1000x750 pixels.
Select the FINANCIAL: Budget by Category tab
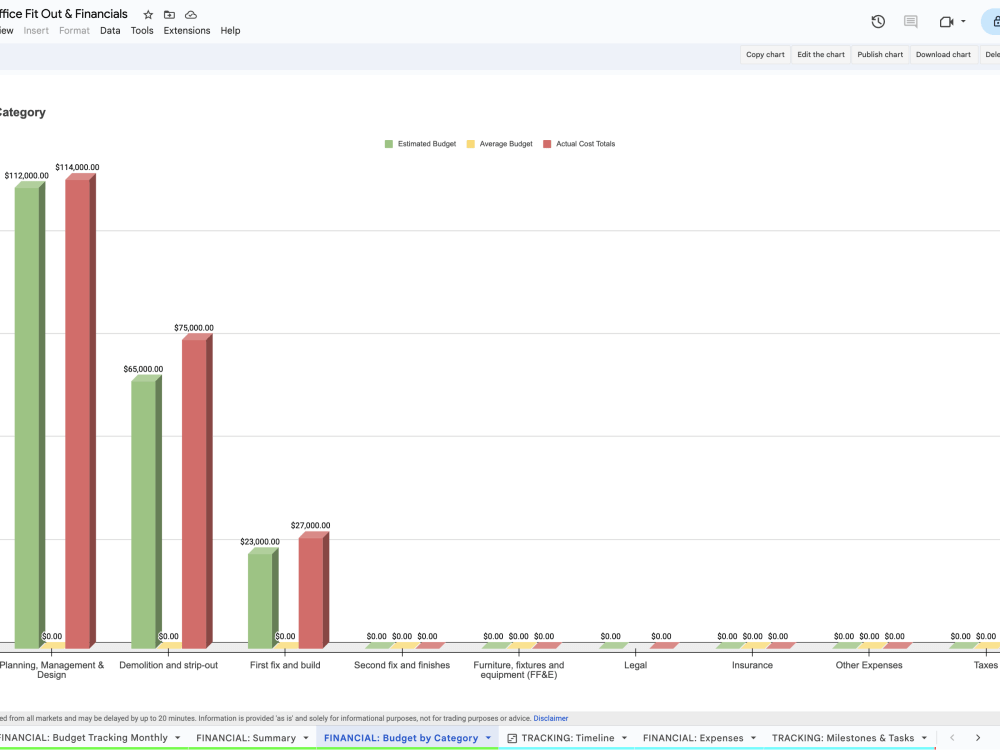[x=401, y=738]
